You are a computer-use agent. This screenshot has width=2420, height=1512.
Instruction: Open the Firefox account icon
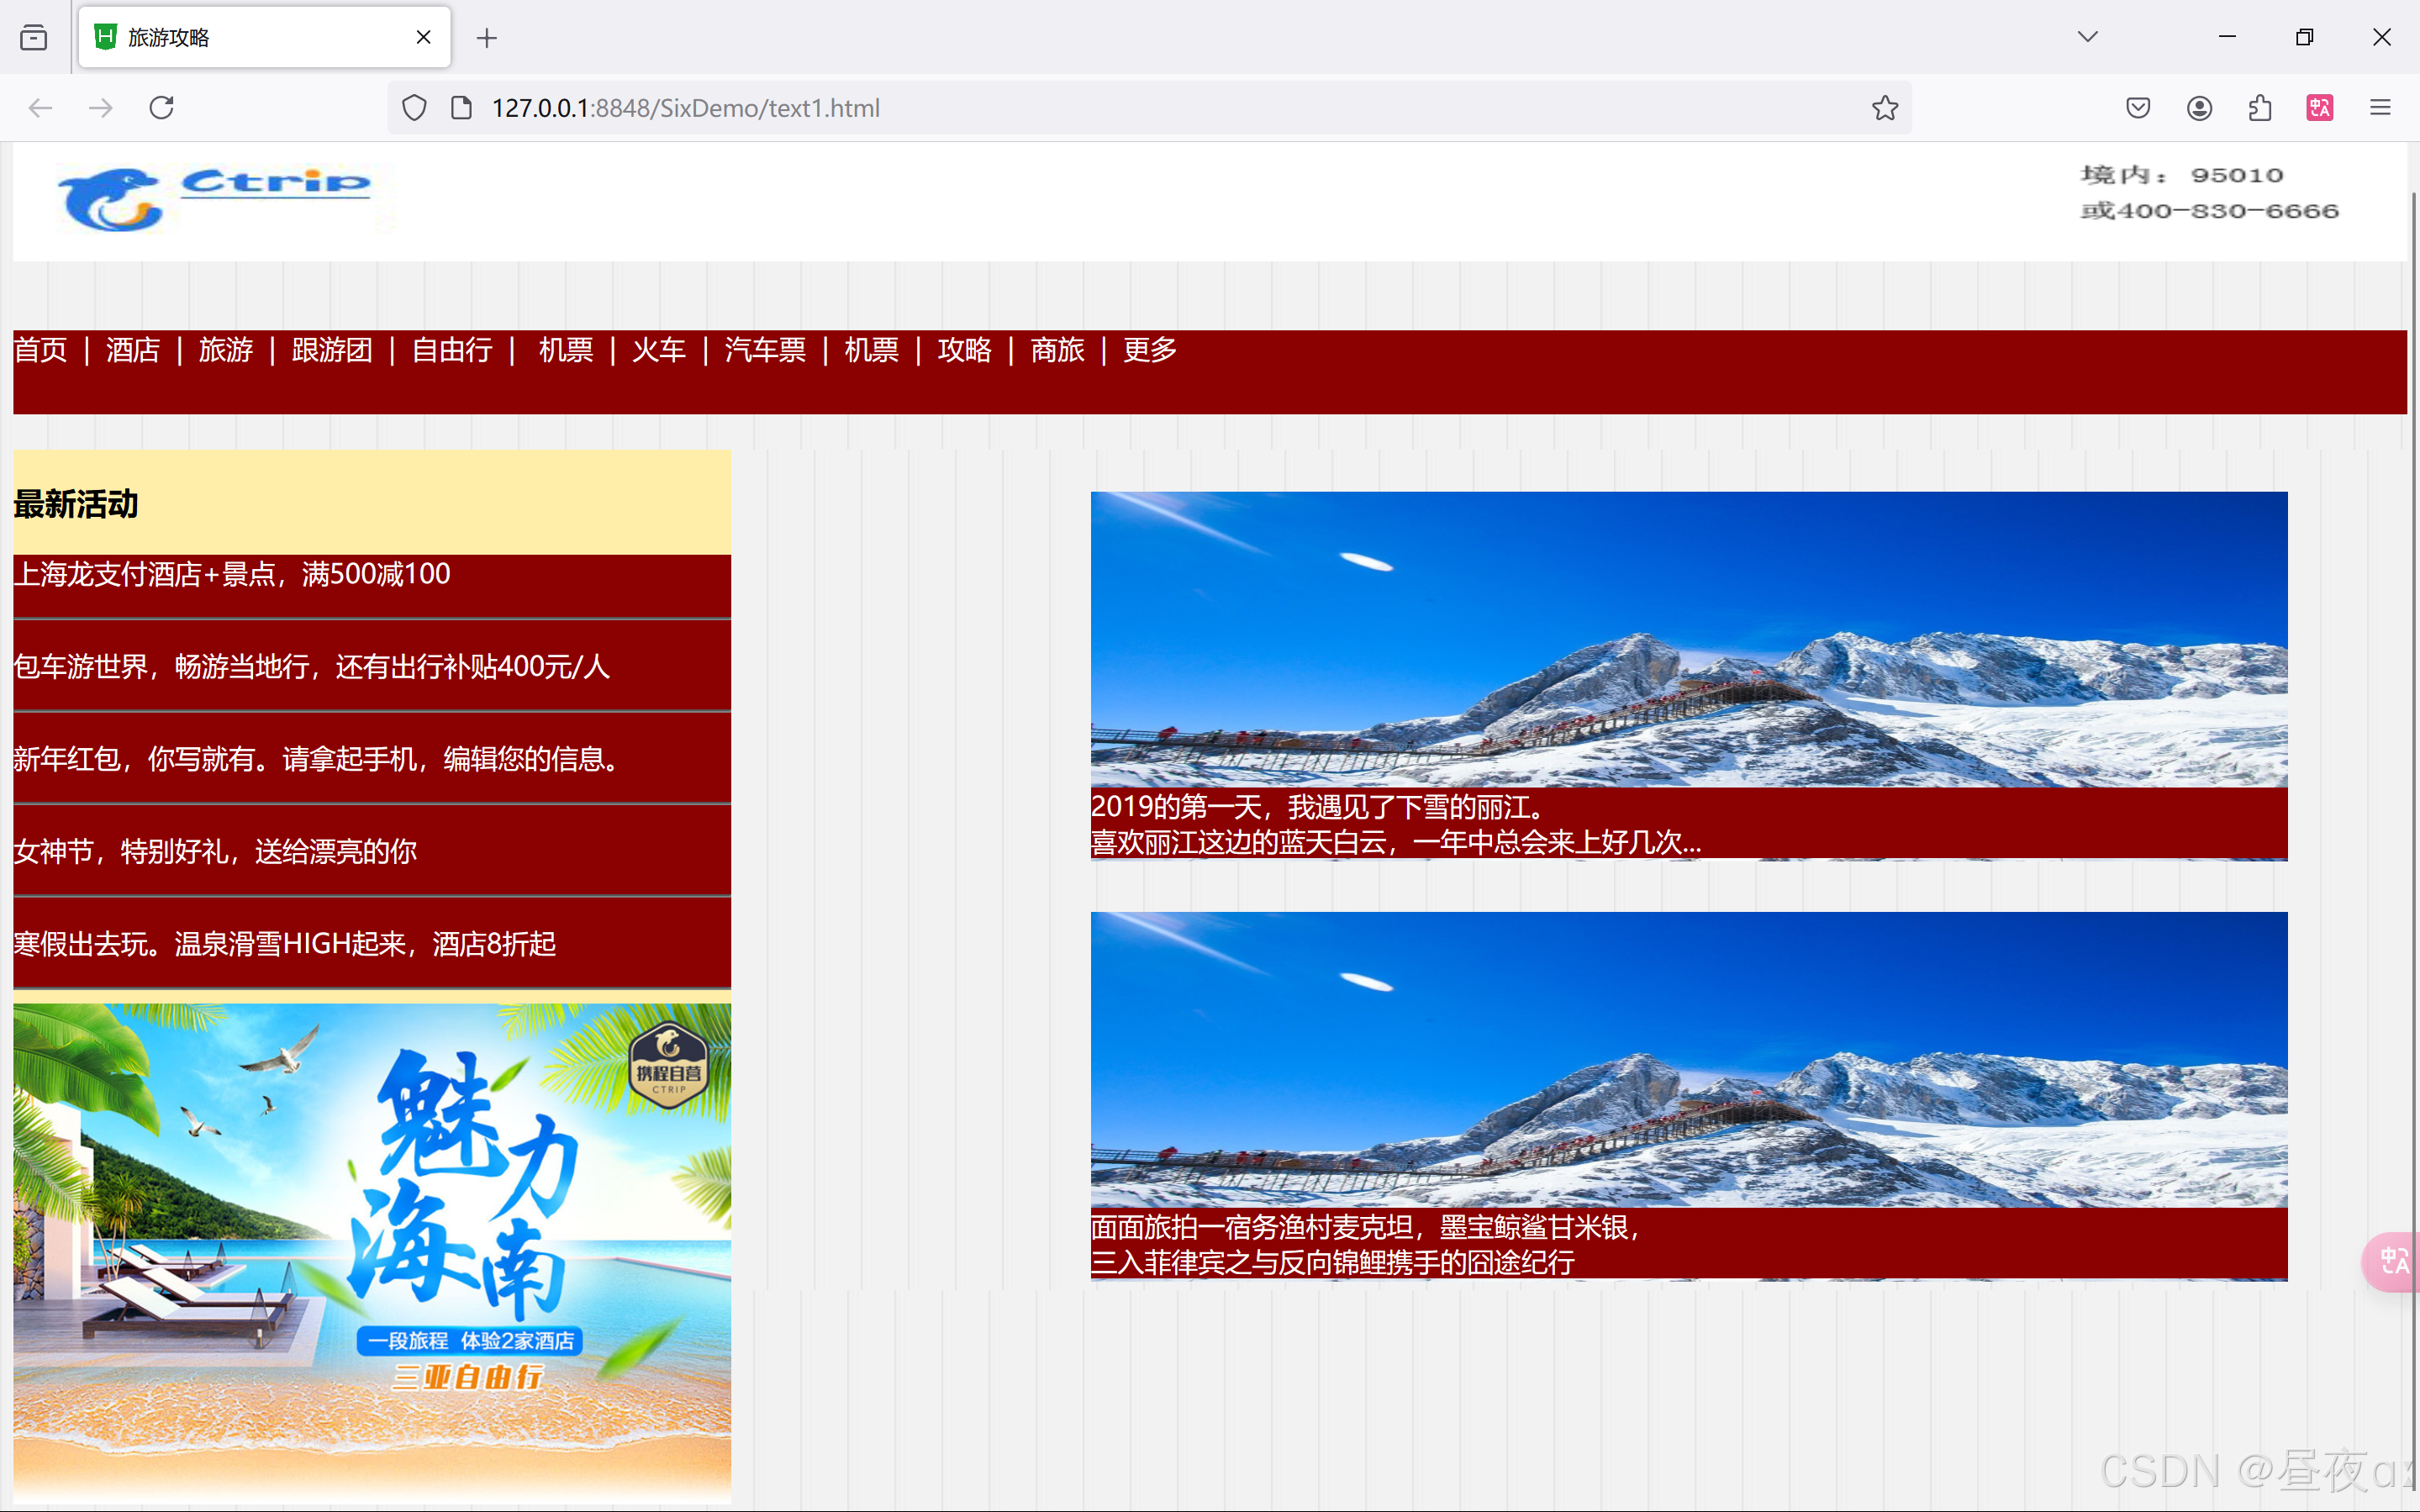[2198, 108]
